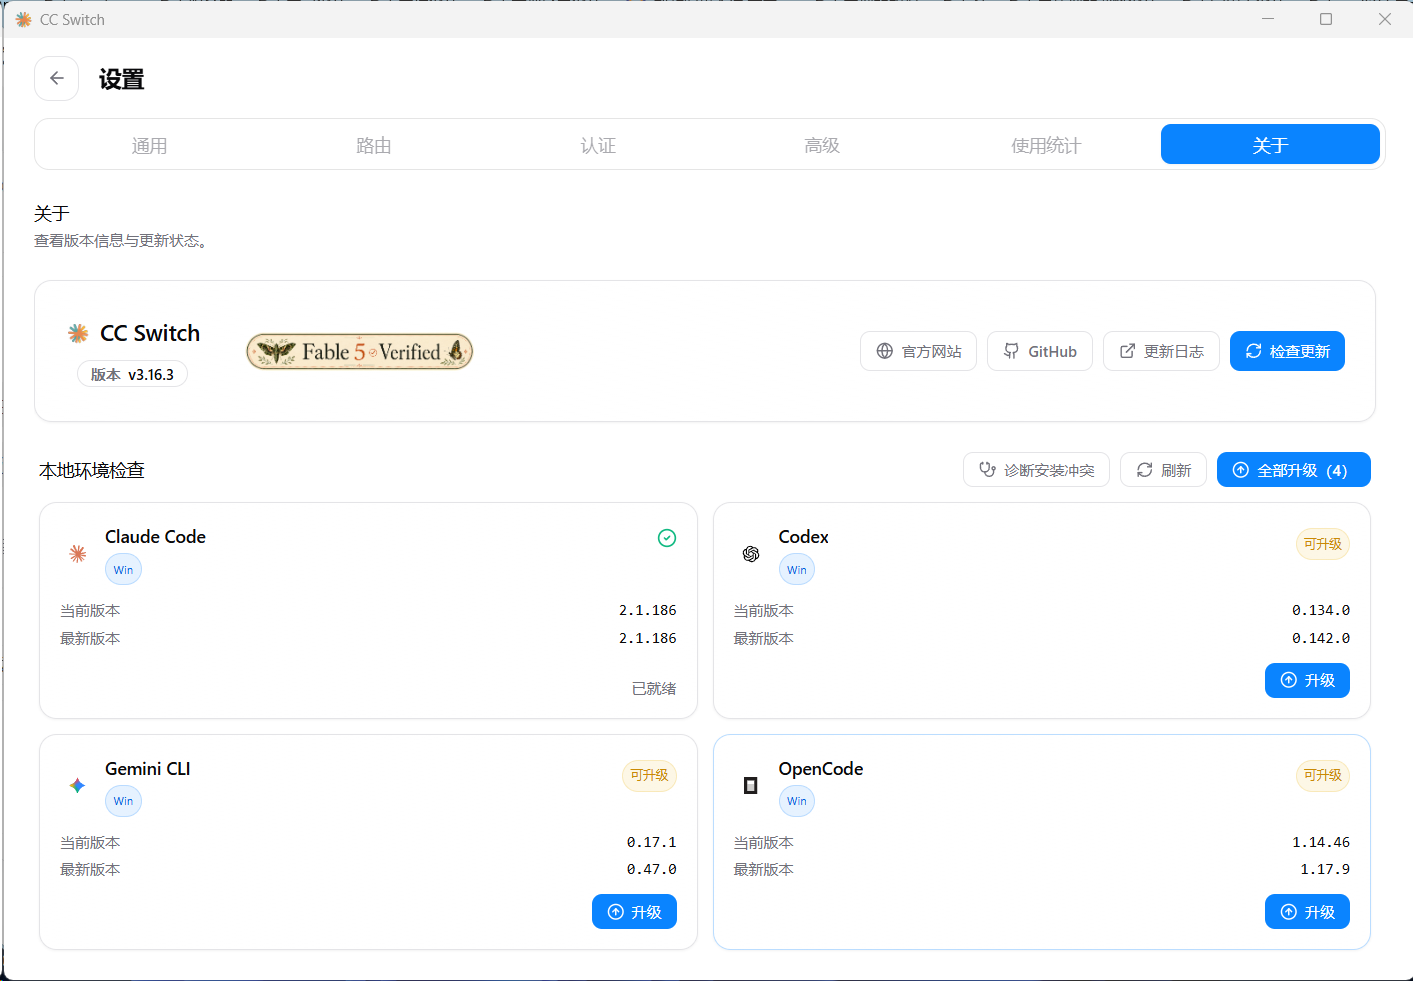Click the Fable 5 Verified badge
1413x981 pixels.
[359, 351]
